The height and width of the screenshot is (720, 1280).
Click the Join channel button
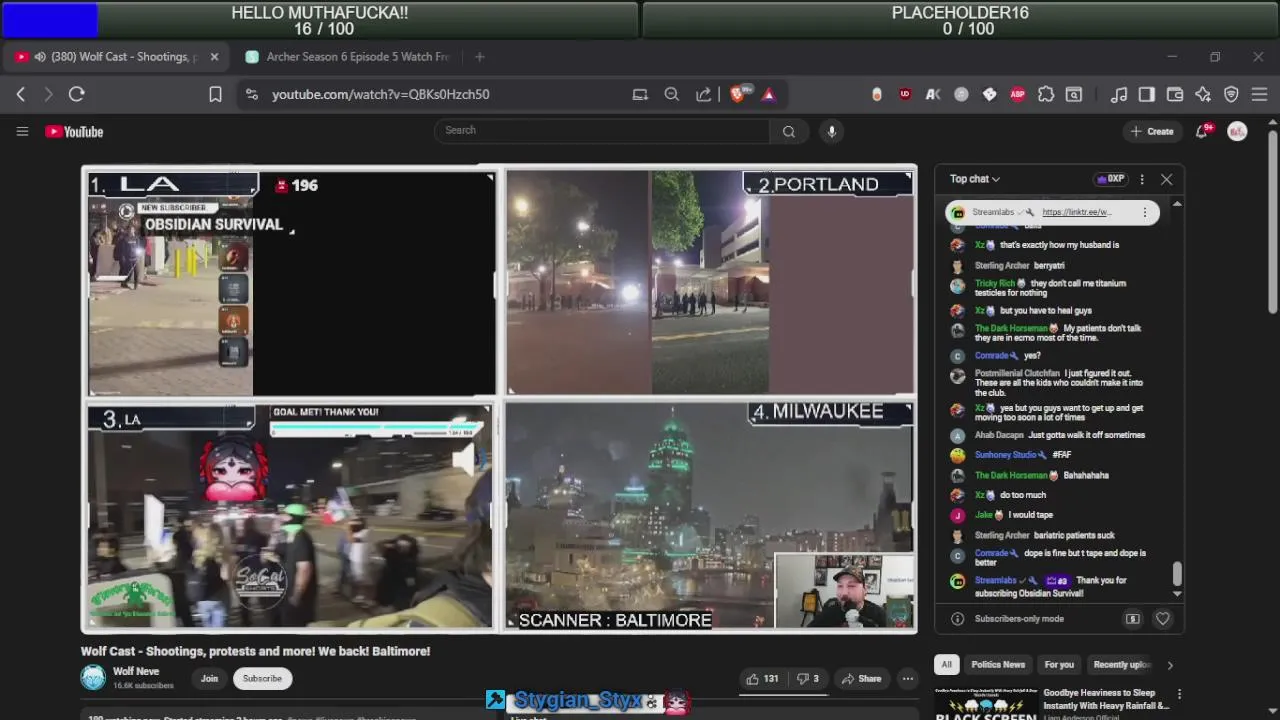(x=209, y=678)
